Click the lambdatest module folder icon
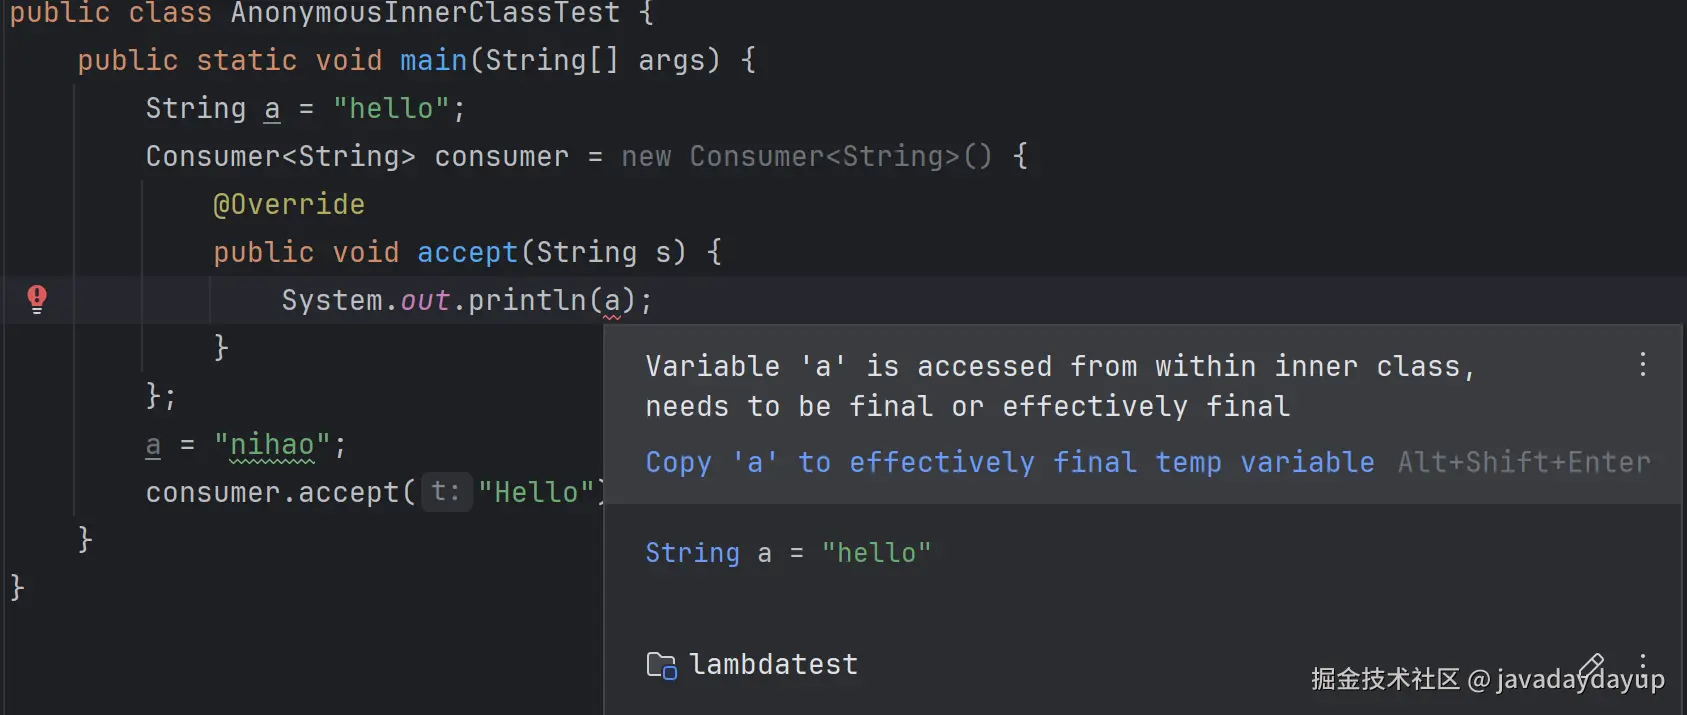The image size is (1687, 715). tap(661, 665)
